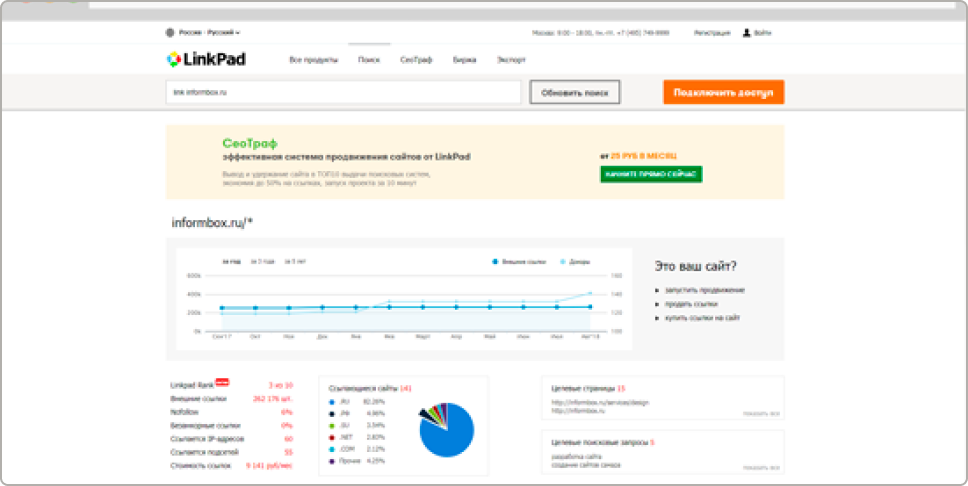Click the Обновить поиск button
The height and width of the screenshot is (486, 968).
(x=575, y=92)
